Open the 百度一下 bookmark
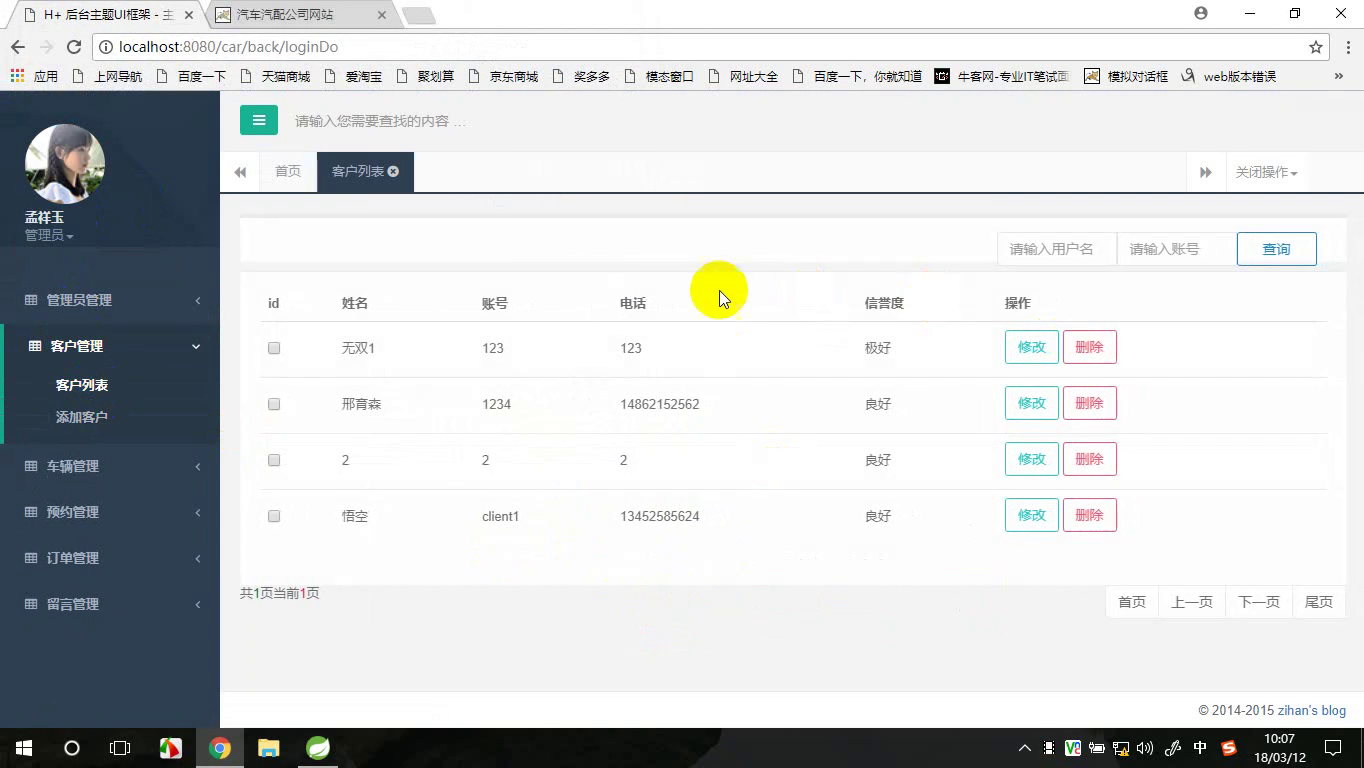1364x768 pixels. point(192,76)
